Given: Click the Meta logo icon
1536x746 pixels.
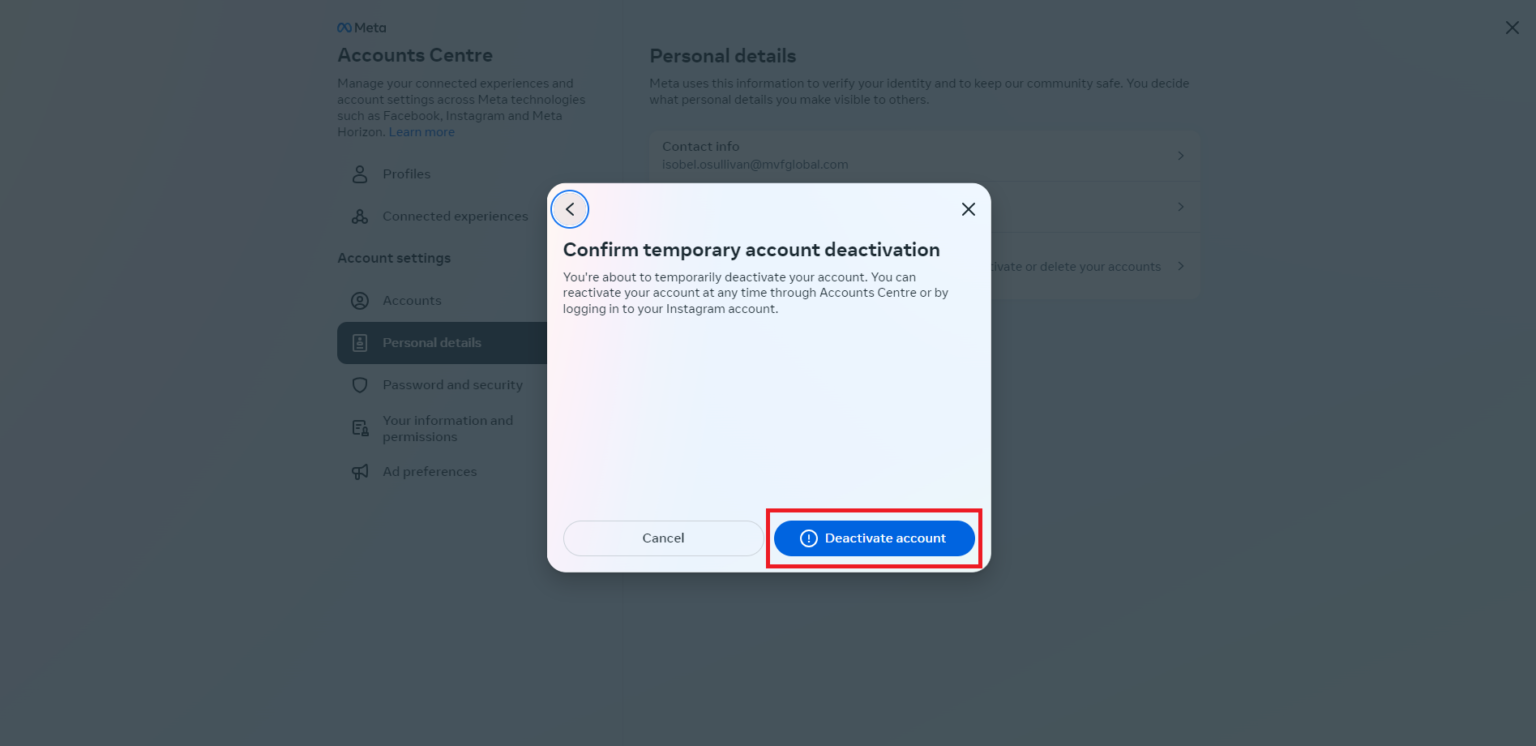Looking at the screenshot, I should click(345, 27).
